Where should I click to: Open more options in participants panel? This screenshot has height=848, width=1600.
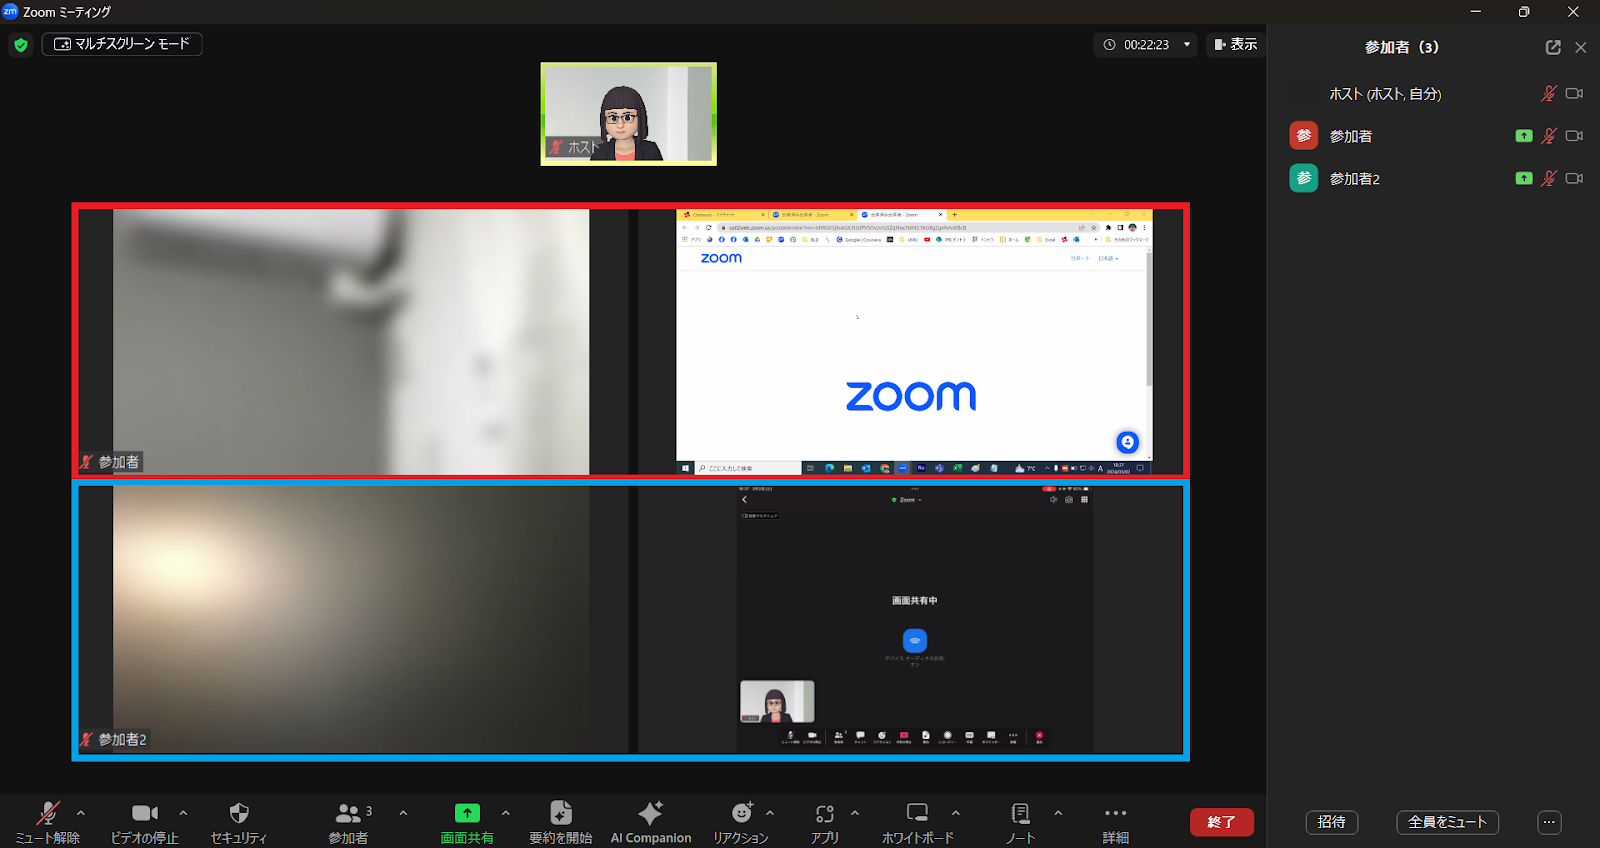click(1549, 822)
